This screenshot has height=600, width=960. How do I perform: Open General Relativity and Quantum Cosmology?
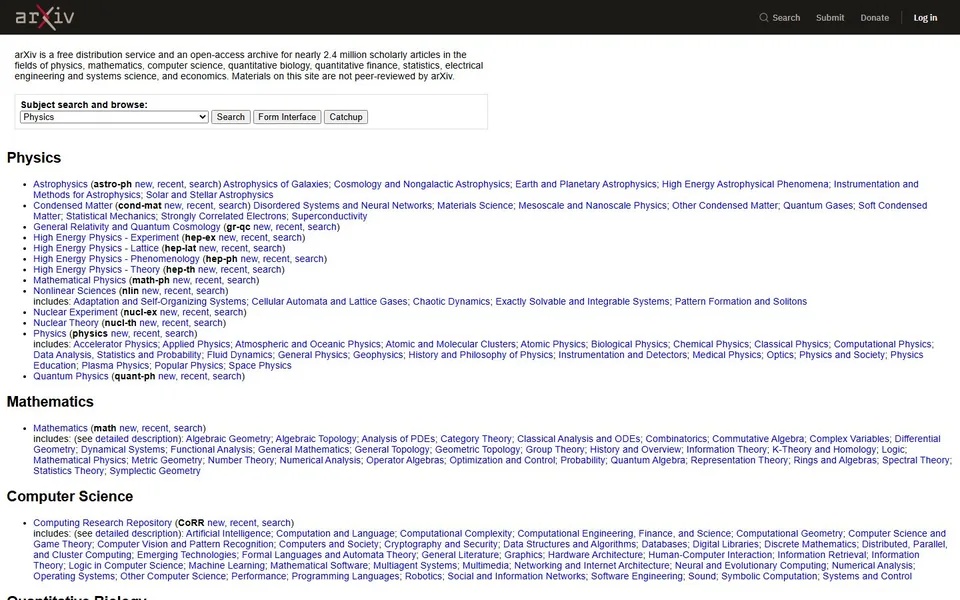127,227
